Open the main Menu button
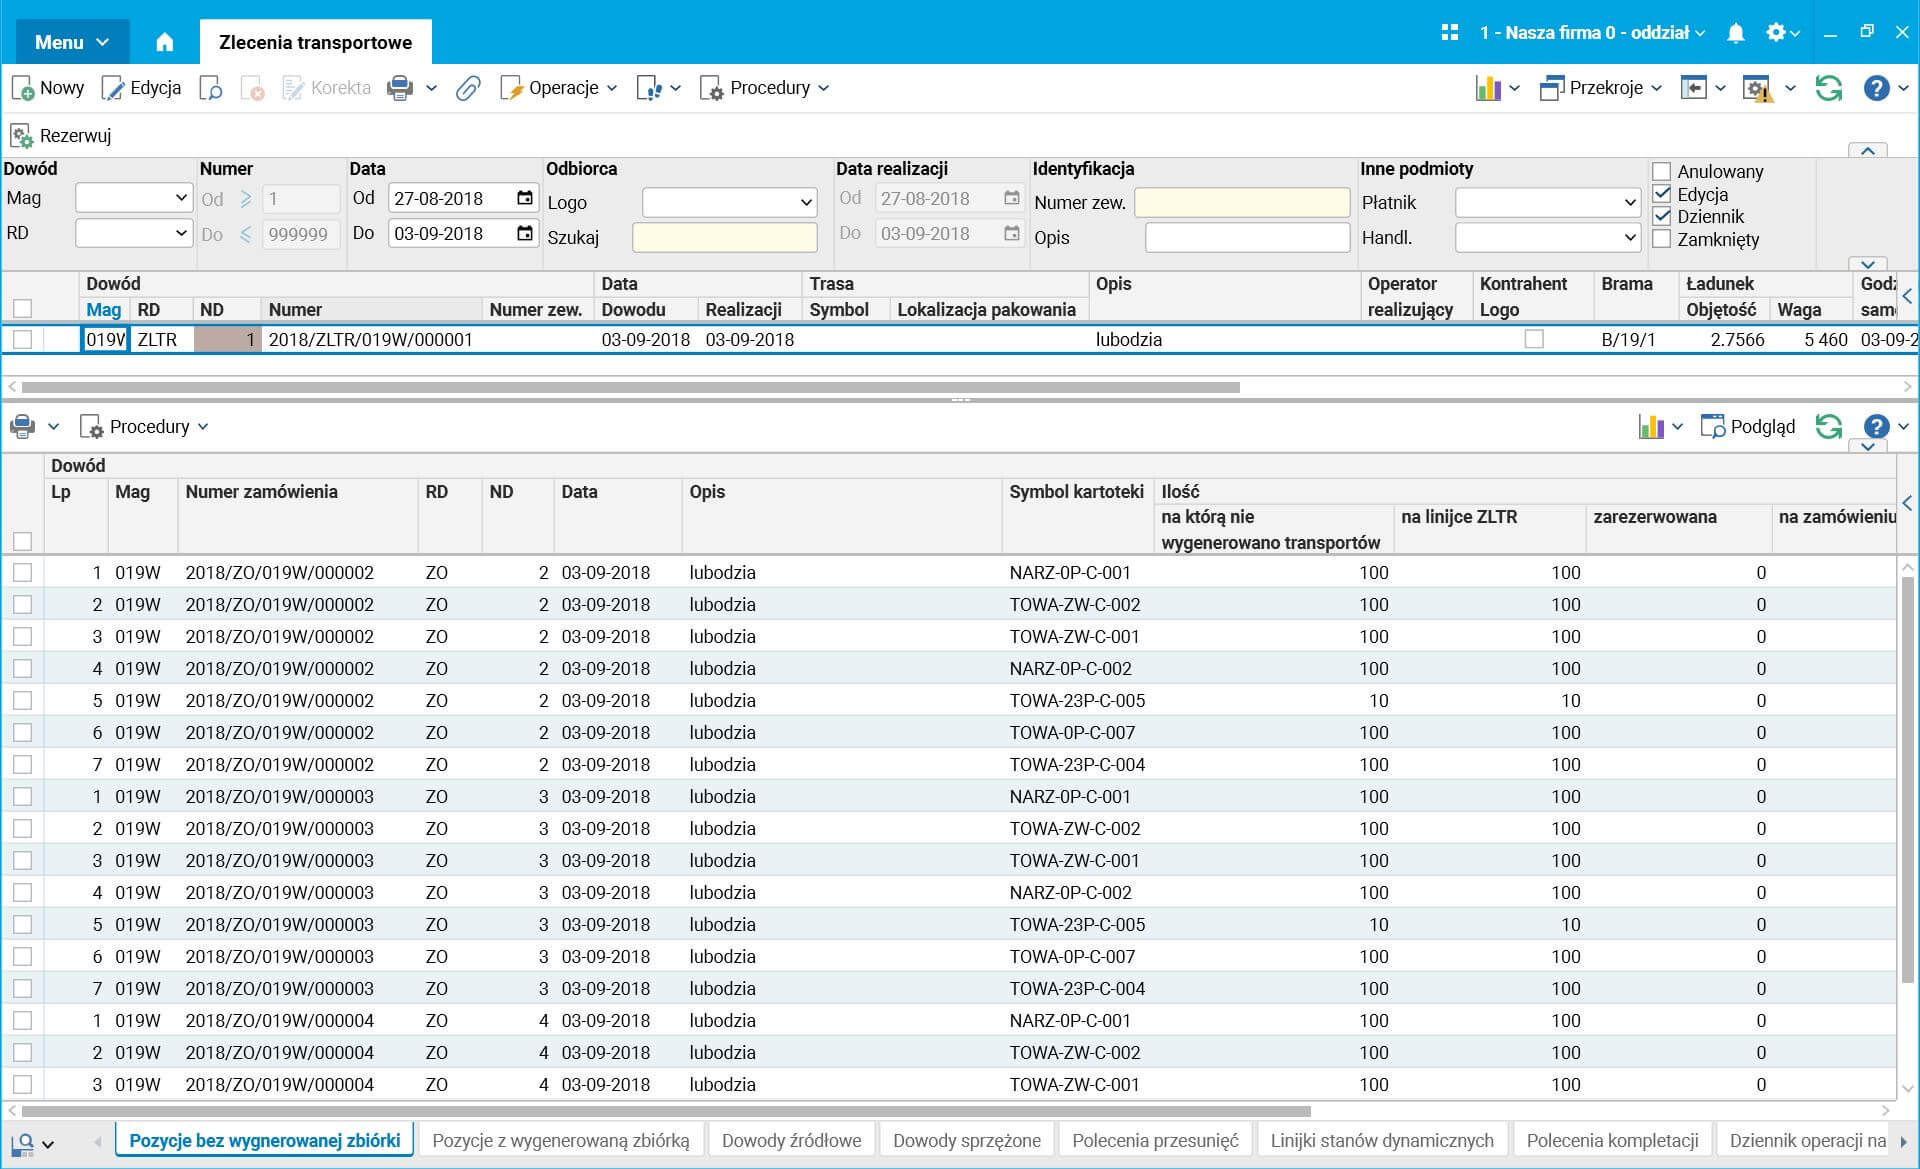The image size is (1920, 1169). click(71, 42)
